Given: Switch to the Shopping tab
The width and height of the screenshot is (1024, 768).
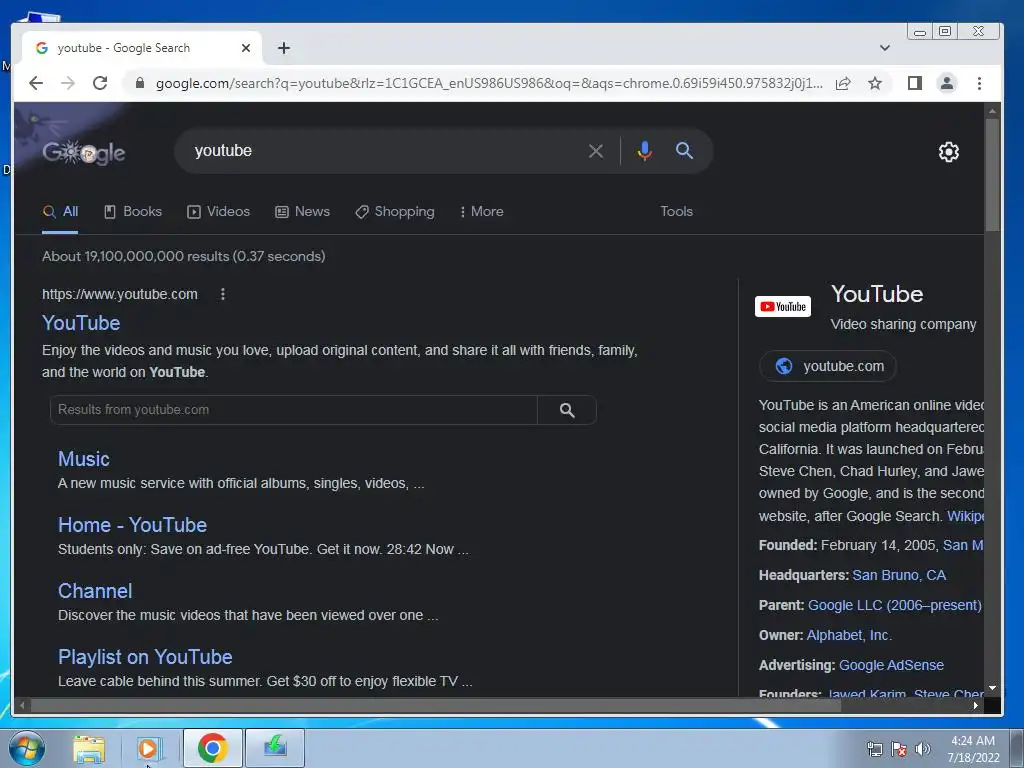Looking at the screenshot, I should click(x=395, y=212).
